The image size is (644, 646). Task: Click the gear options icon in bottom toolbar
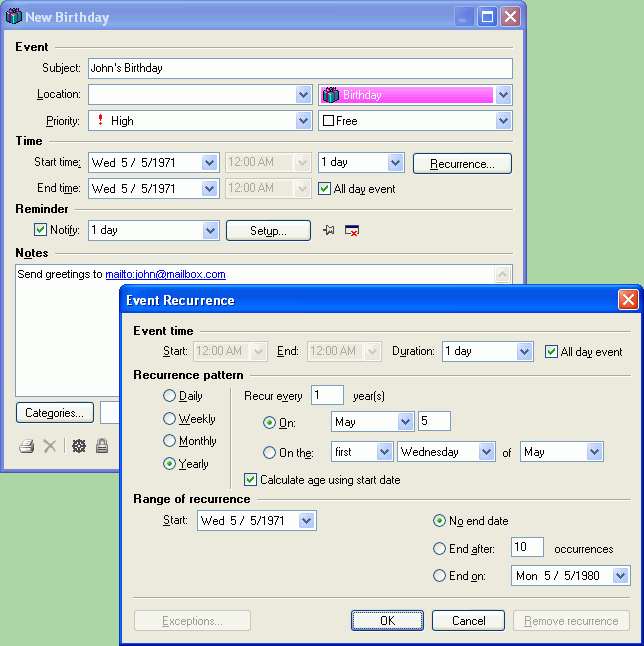(x=79, y=446)
